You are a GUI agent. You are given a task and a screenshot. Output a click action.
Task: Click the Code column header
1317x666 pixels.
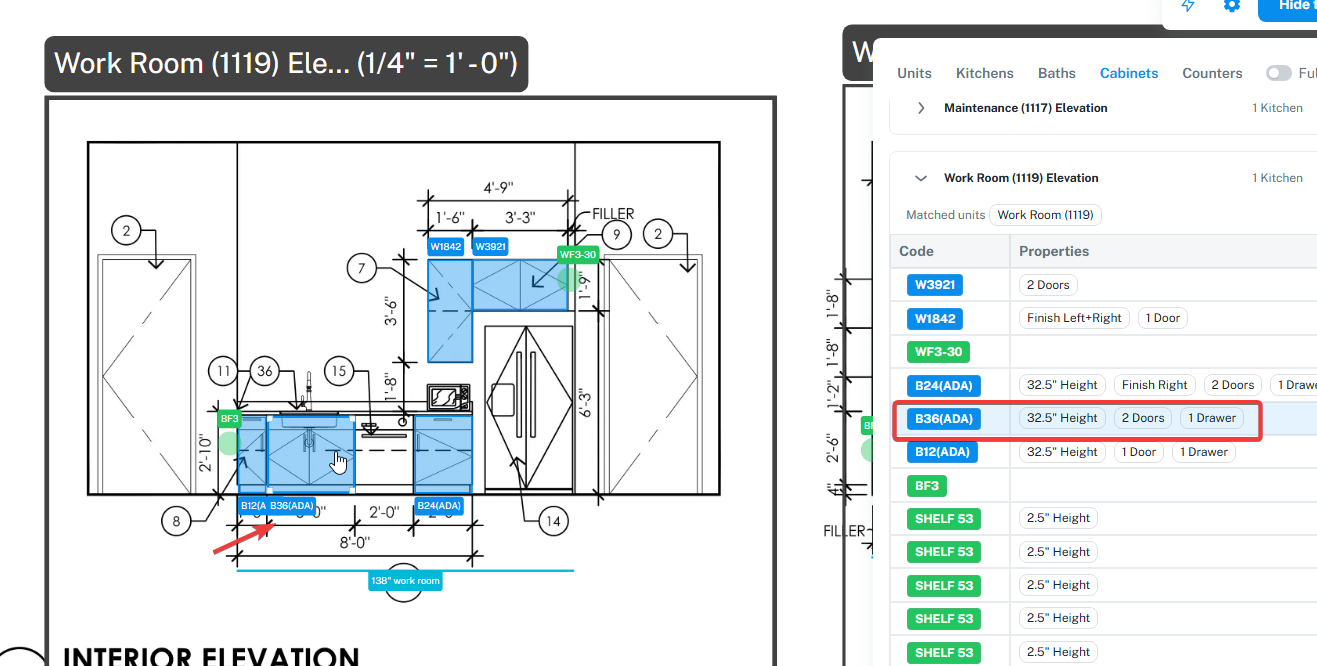pos(916,251)
